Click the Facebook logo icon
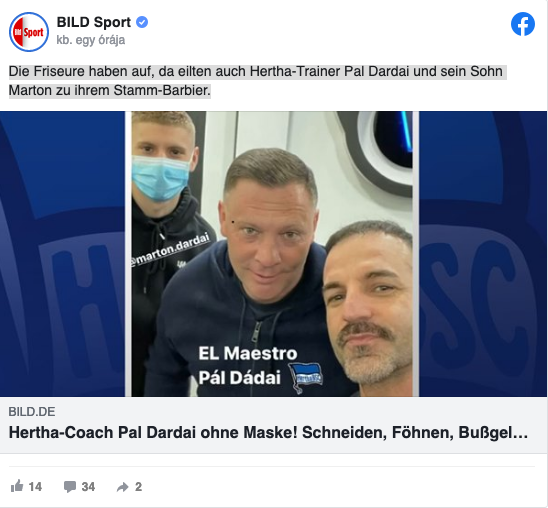Screen dimensions: 548x508 (x=523, y=24)
